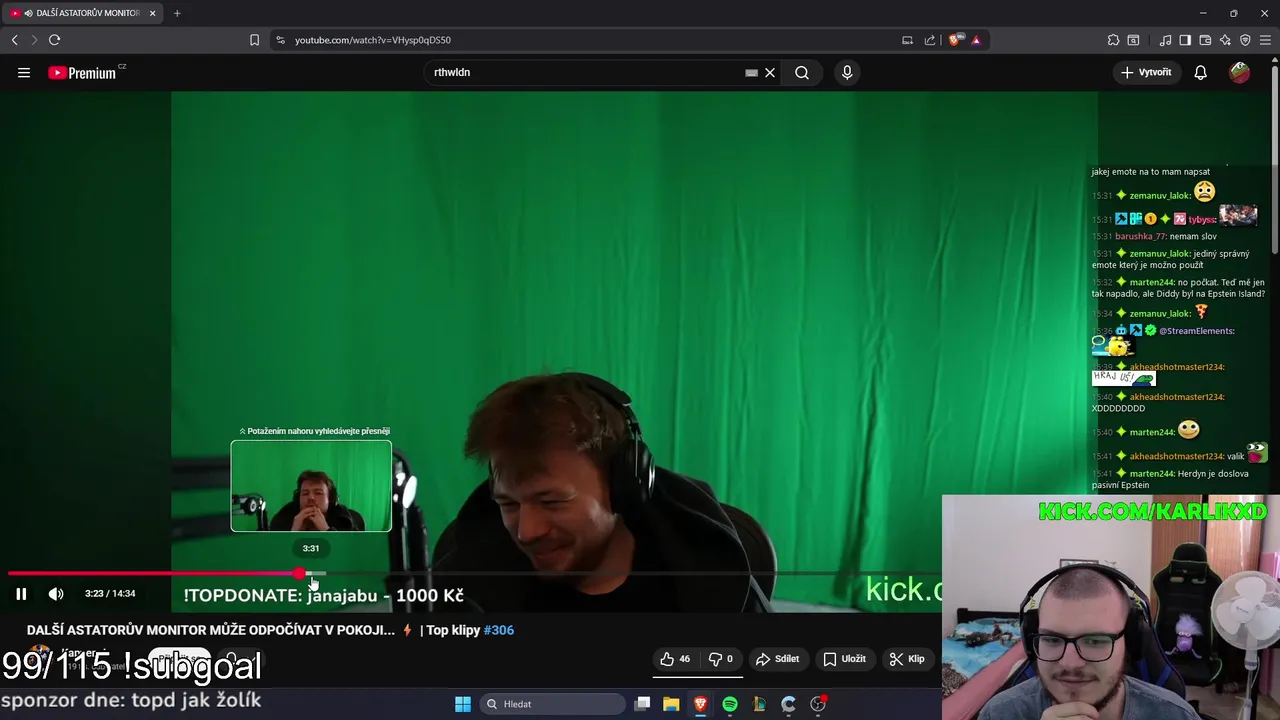Open the on-screen keyboard in search box
Viewport: 1280px width, 720px height.
751,72
